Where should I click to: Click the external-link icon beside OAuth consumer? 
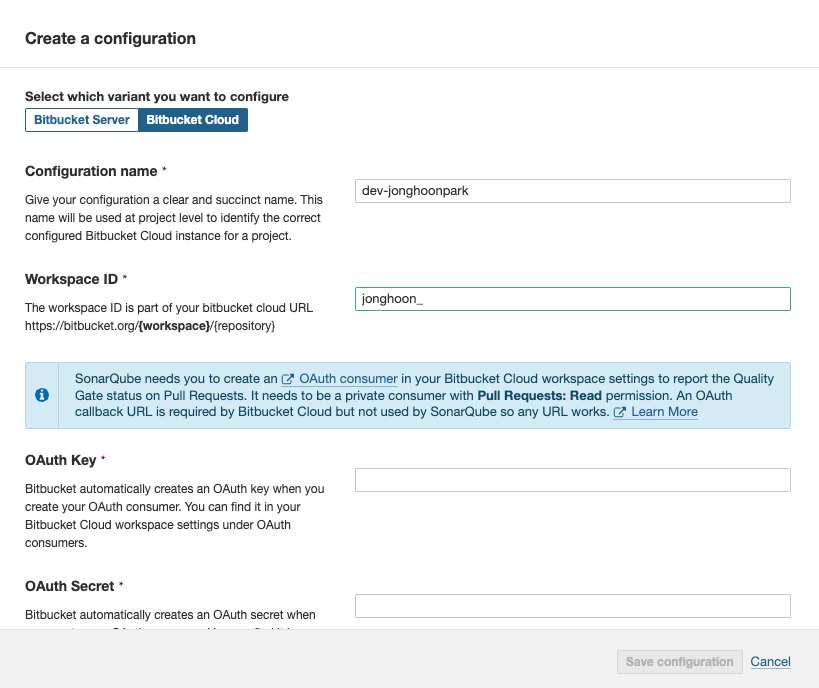[288, 379]
